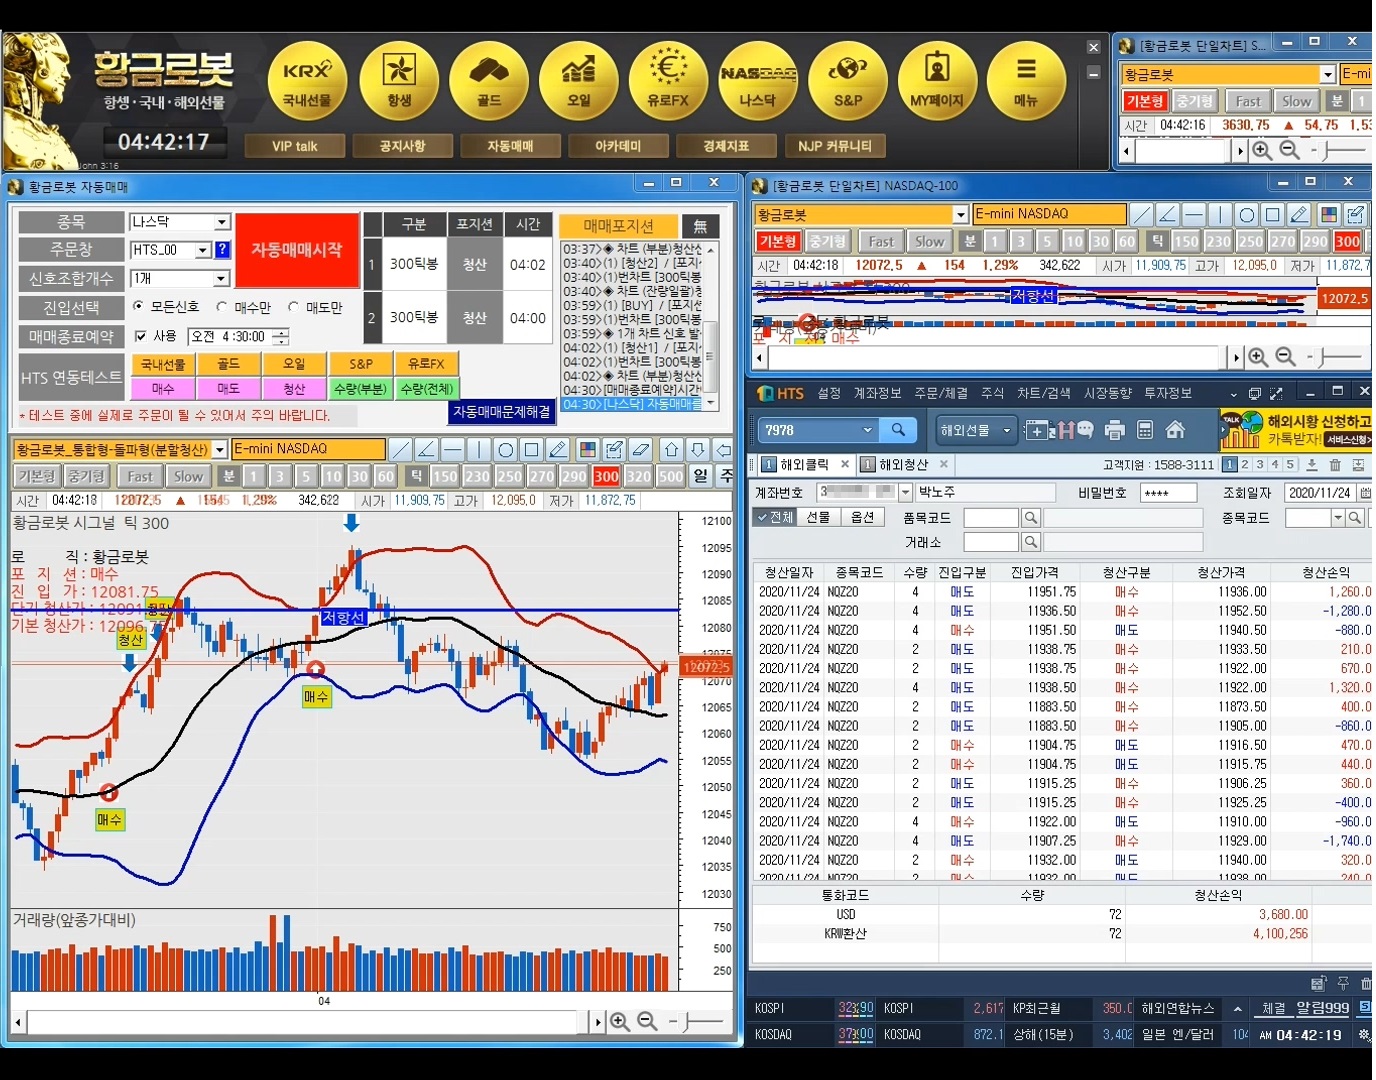Open the 메뉴 hamburger icon
The height and width of the screenshot is (1080, 1376).
[1026, 81]
